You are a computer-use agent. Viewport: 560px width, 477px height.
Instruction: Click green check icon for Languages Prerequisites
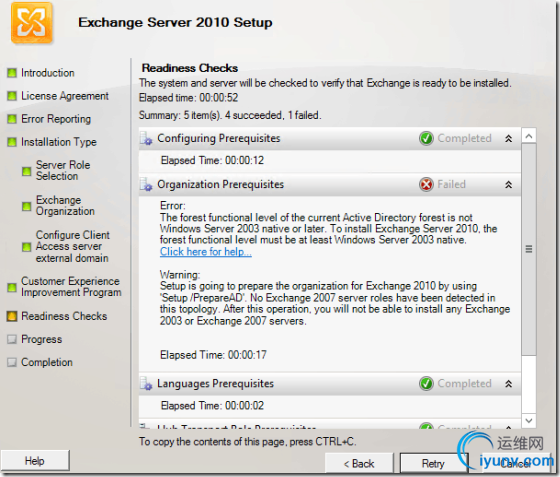click(426, 383)
